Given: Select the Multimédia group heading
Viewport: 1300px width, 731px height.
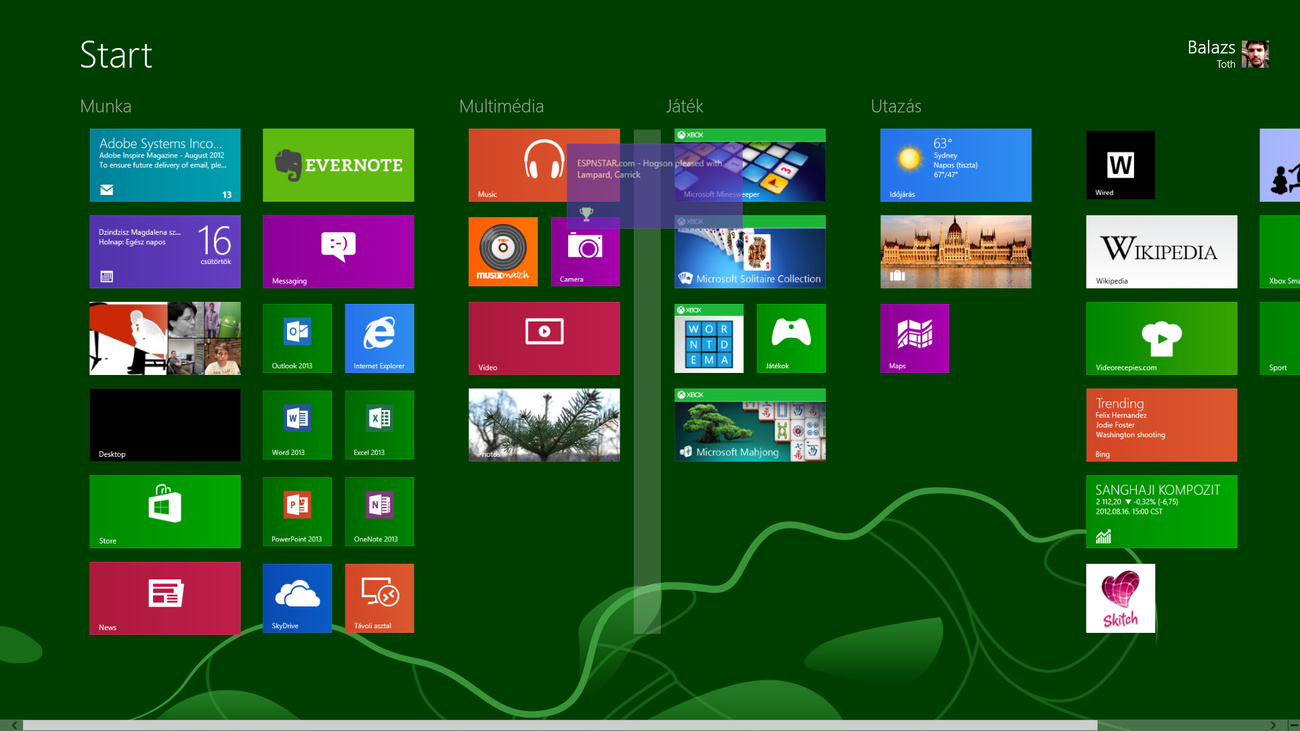Looking at the screenshot, I should (x=501, y=106).
